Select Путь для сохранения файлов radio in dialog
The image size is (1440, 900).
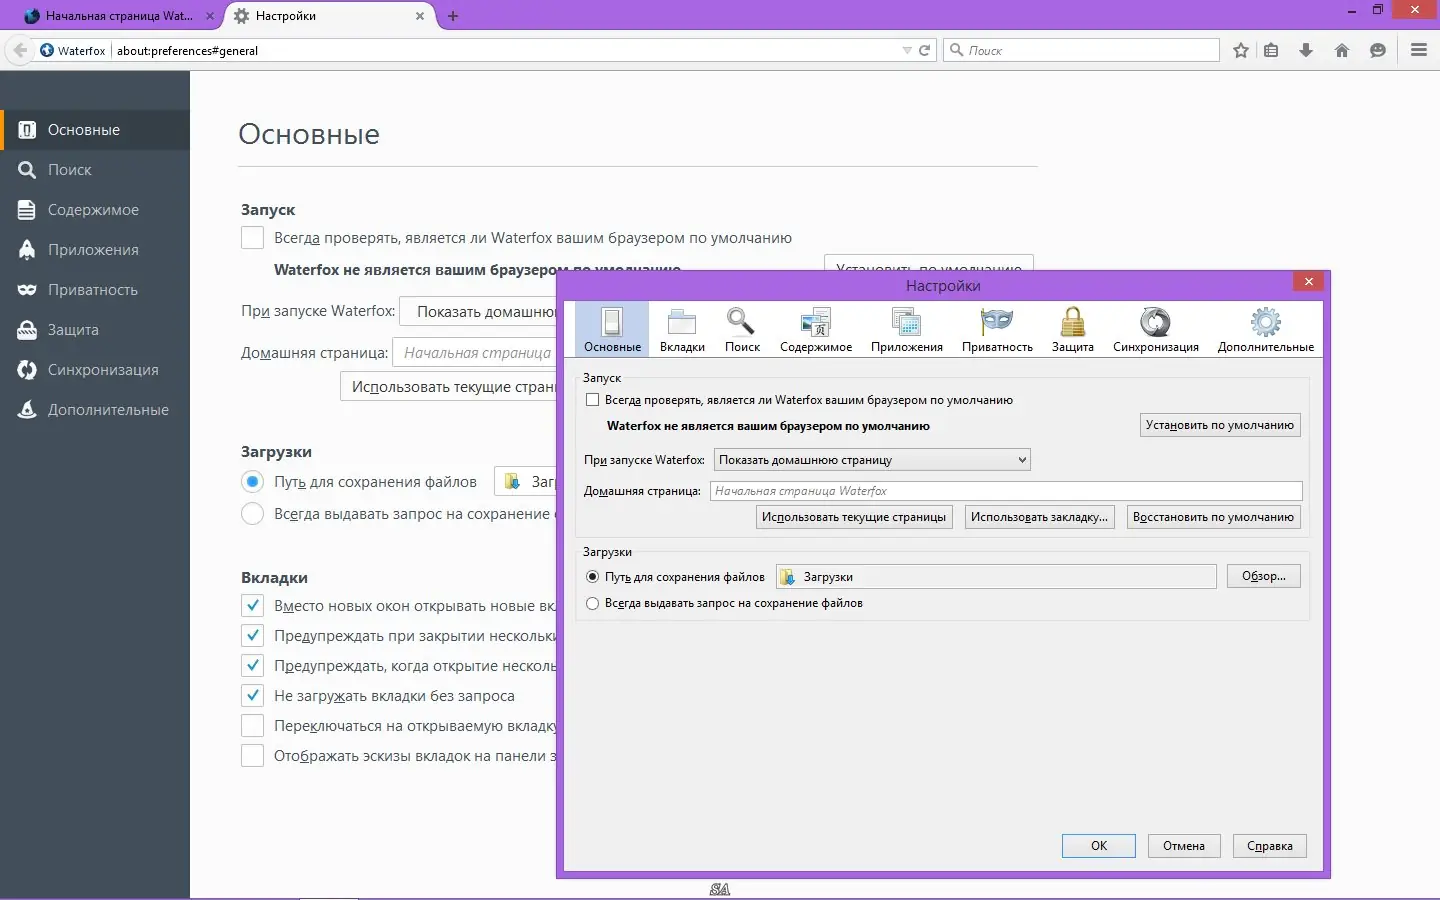click(x=593, y=577)
